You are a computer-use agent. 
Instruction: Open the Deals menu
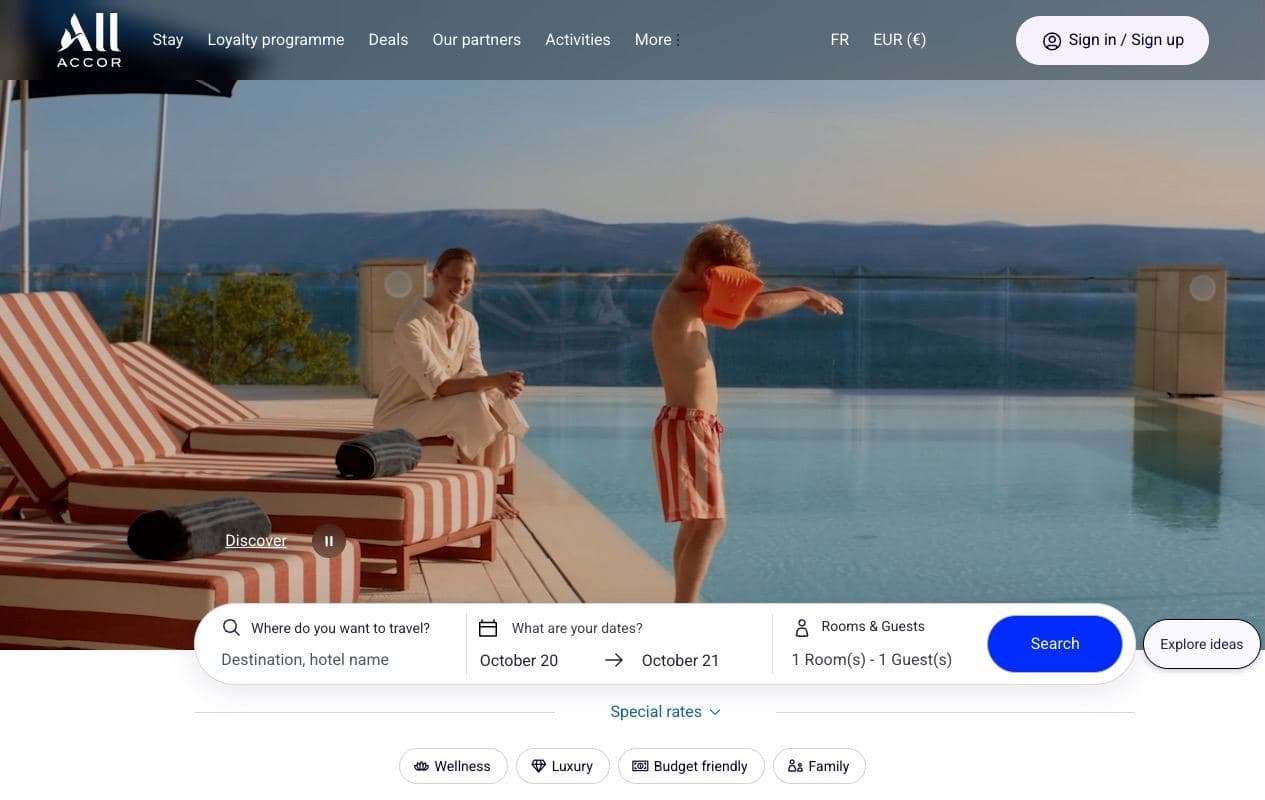(x=388, y=40)
